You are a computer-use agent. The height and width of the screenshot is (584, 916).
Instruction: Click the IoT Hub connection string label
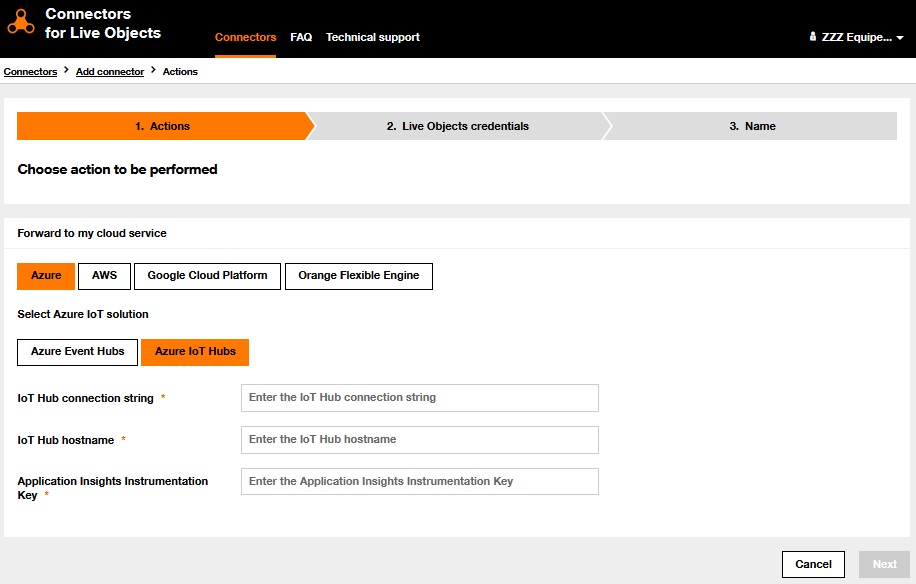click(85, 398)
